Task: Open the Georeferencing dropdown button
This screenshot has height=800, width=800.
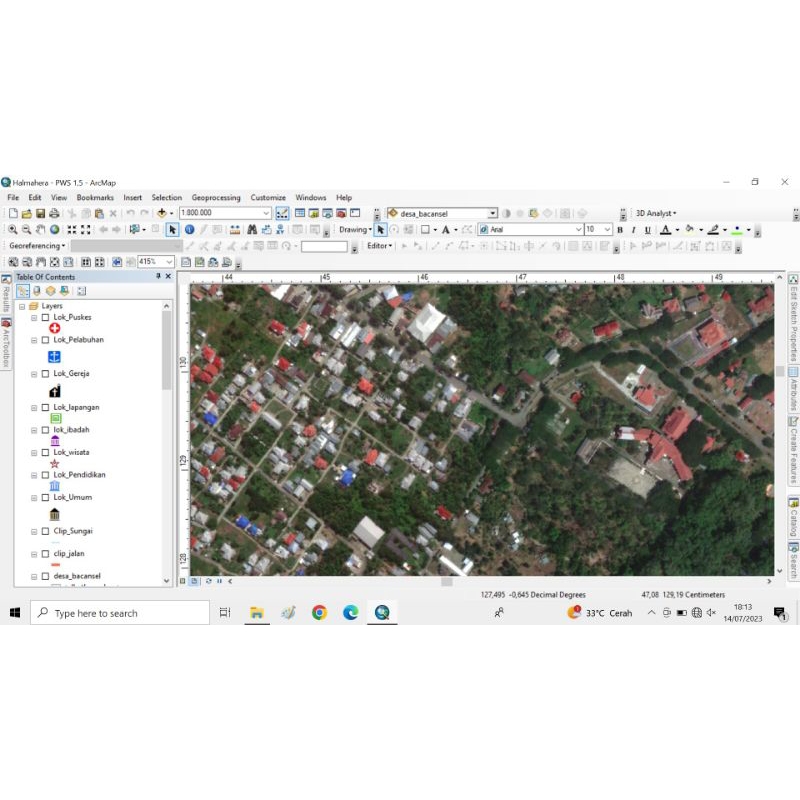Action: pos(38,246)
